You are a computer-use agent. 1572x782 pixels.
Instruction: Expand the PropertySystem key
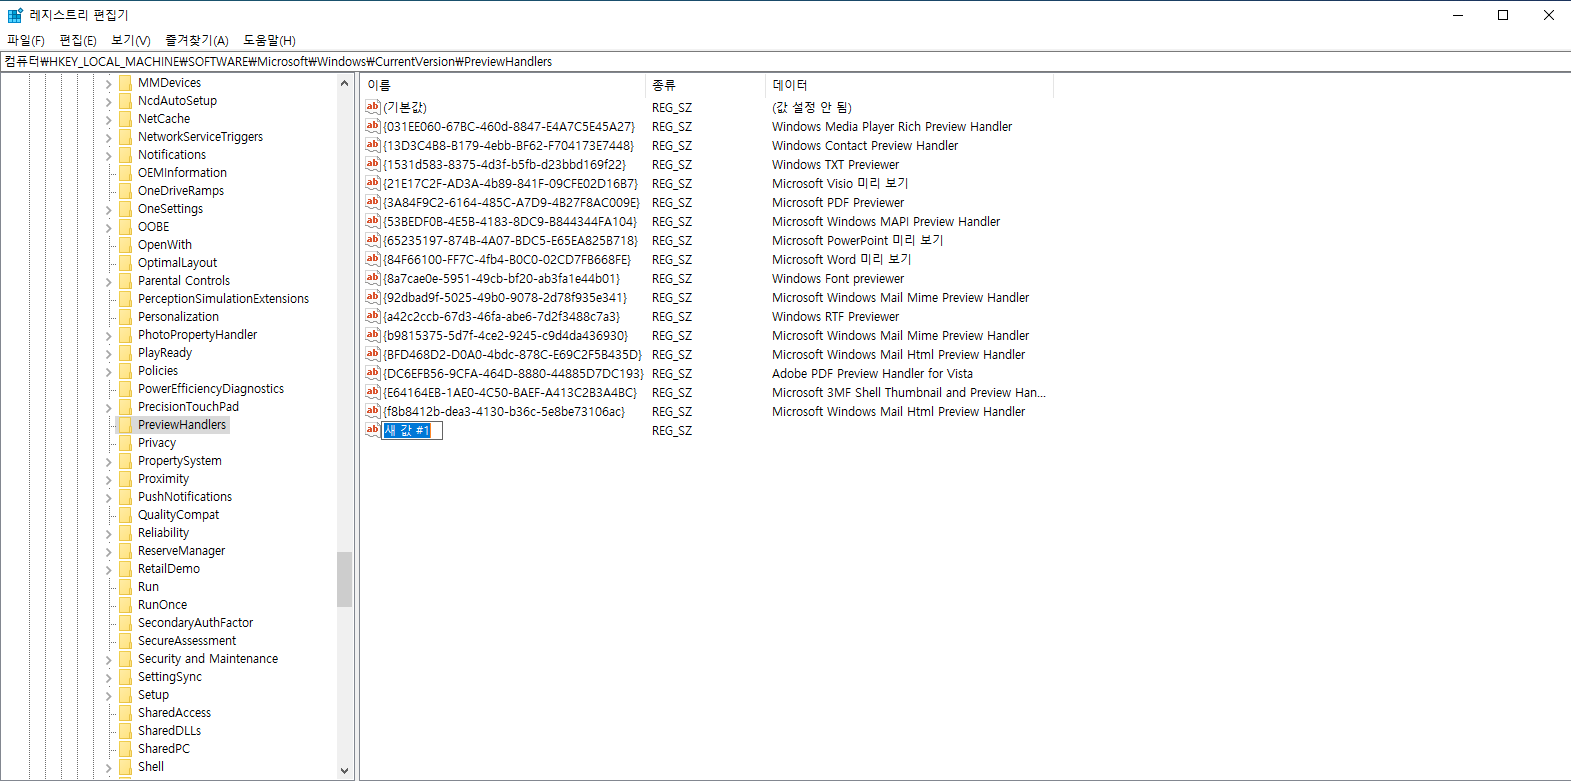tap(108, 461)
